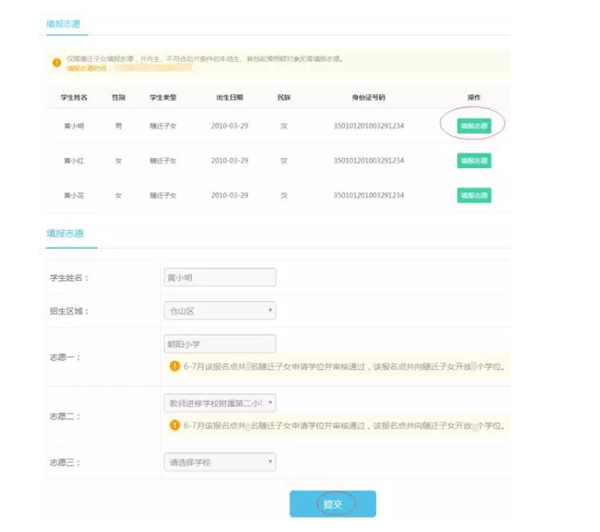Open the 志愿二 school dropdown

click(x=220, y=403)
